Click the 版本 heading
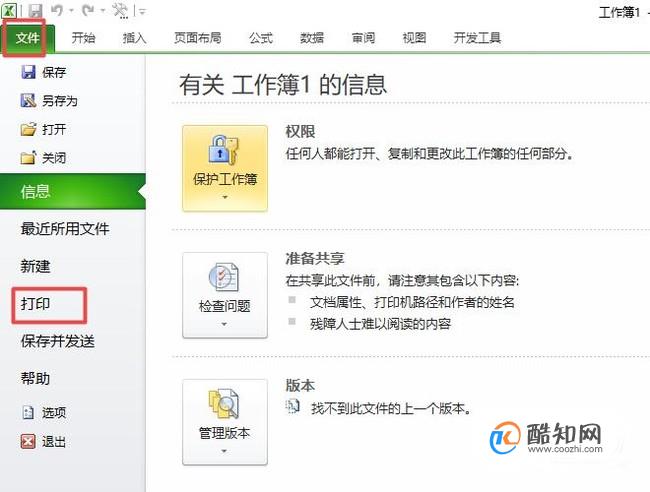The width and height of the screenshot is (650, 492). point(301,385)
